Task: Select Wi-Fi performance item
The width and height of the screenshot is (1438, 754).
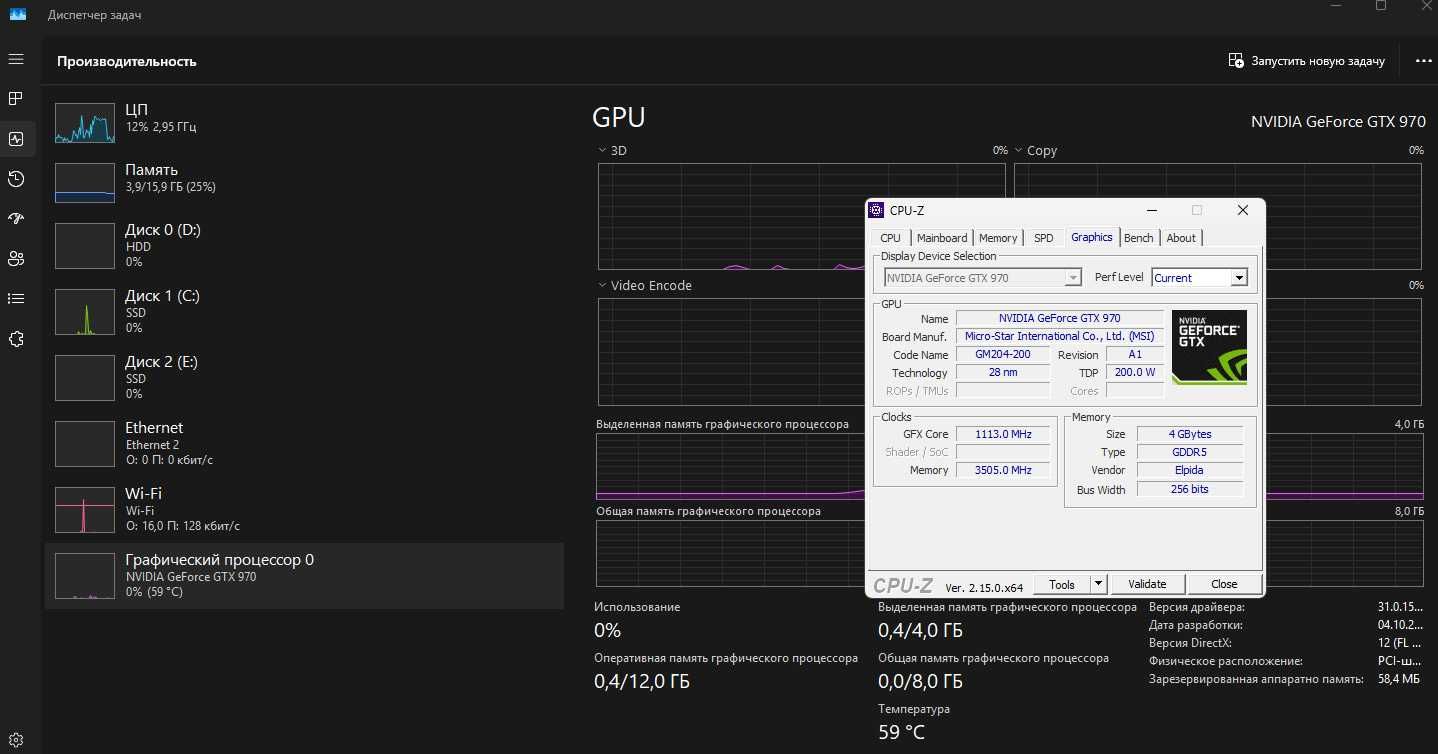Action: click(304, 509)
